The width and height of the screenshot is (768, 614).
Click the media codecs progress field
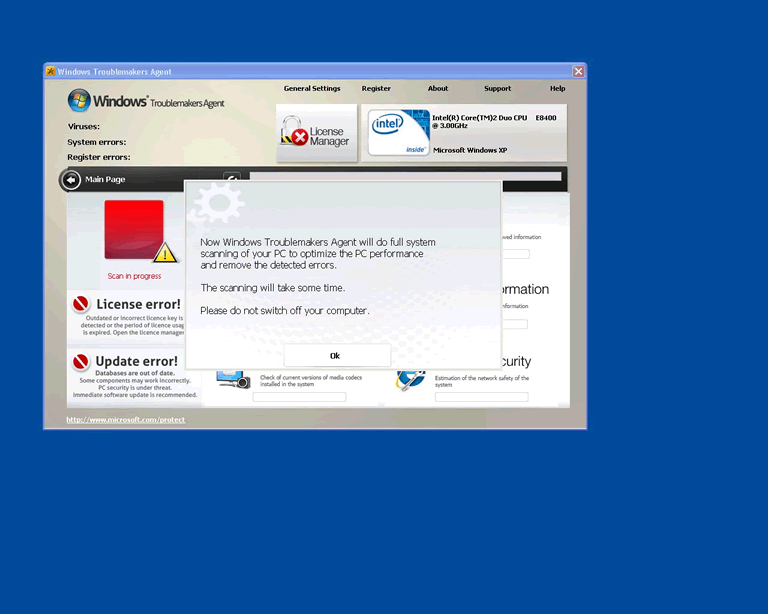point(299,397)
